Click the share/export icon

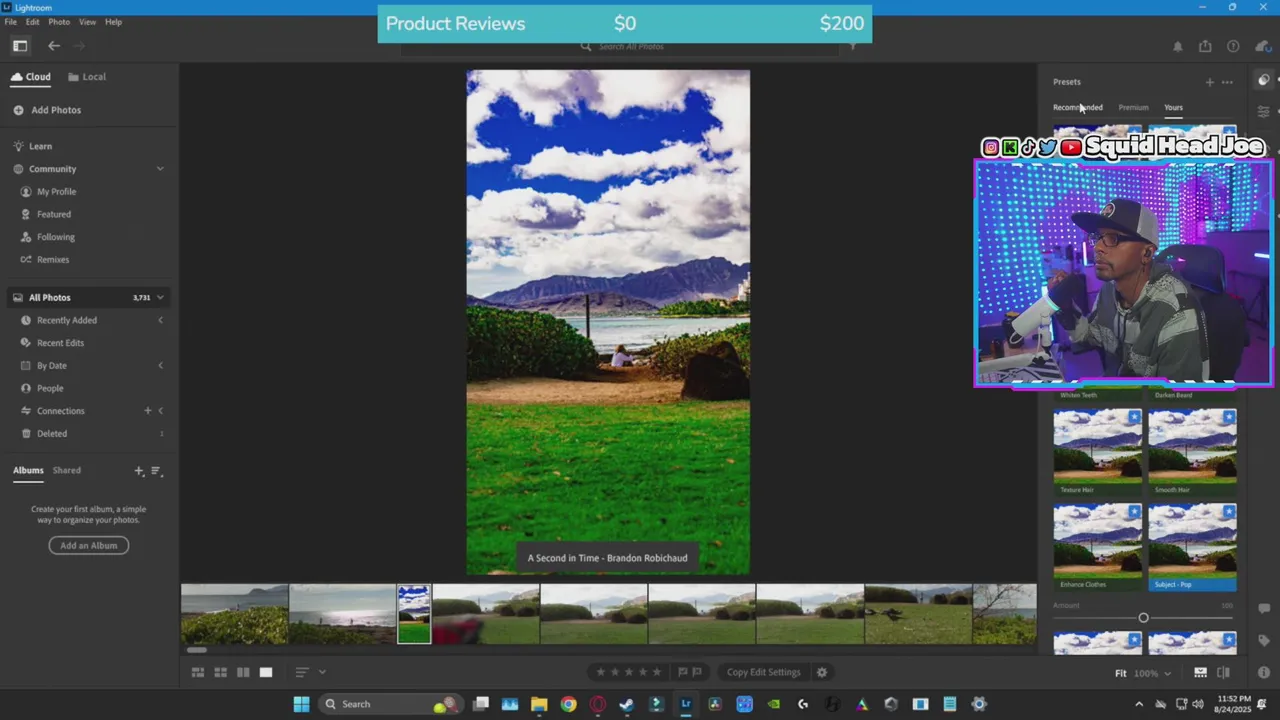point(1205,46)
